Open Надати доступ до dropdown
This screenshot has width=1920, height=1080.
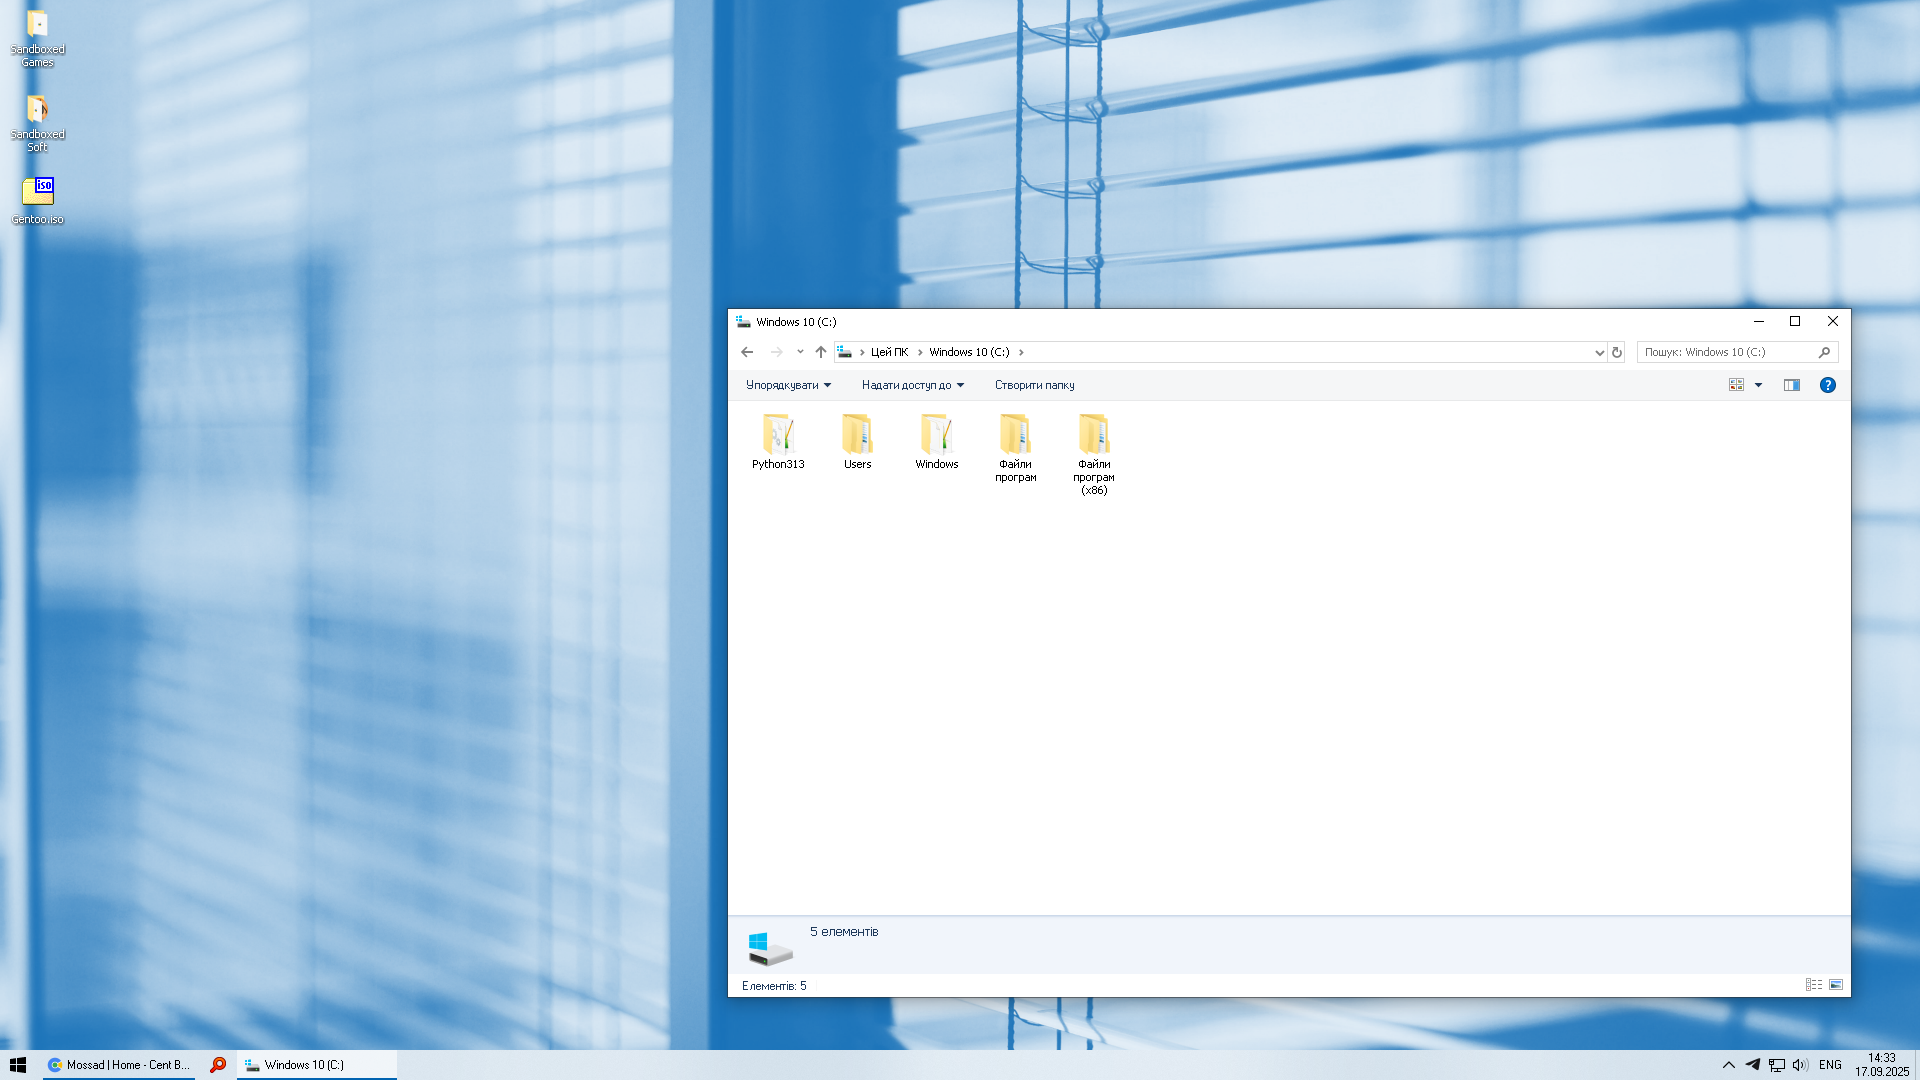(913, 385)
